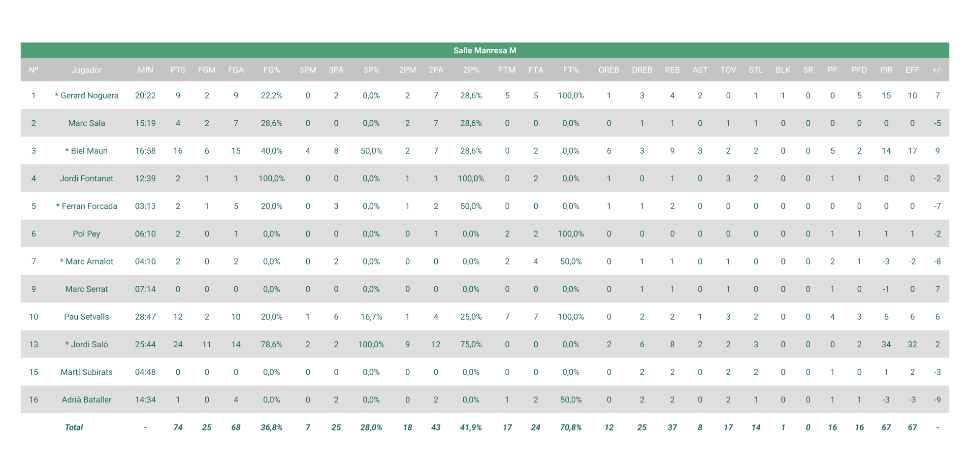The height and width of the screenshot is (473, 977).
Task: Click the FG% column header
Action: (x=271, y=70)
